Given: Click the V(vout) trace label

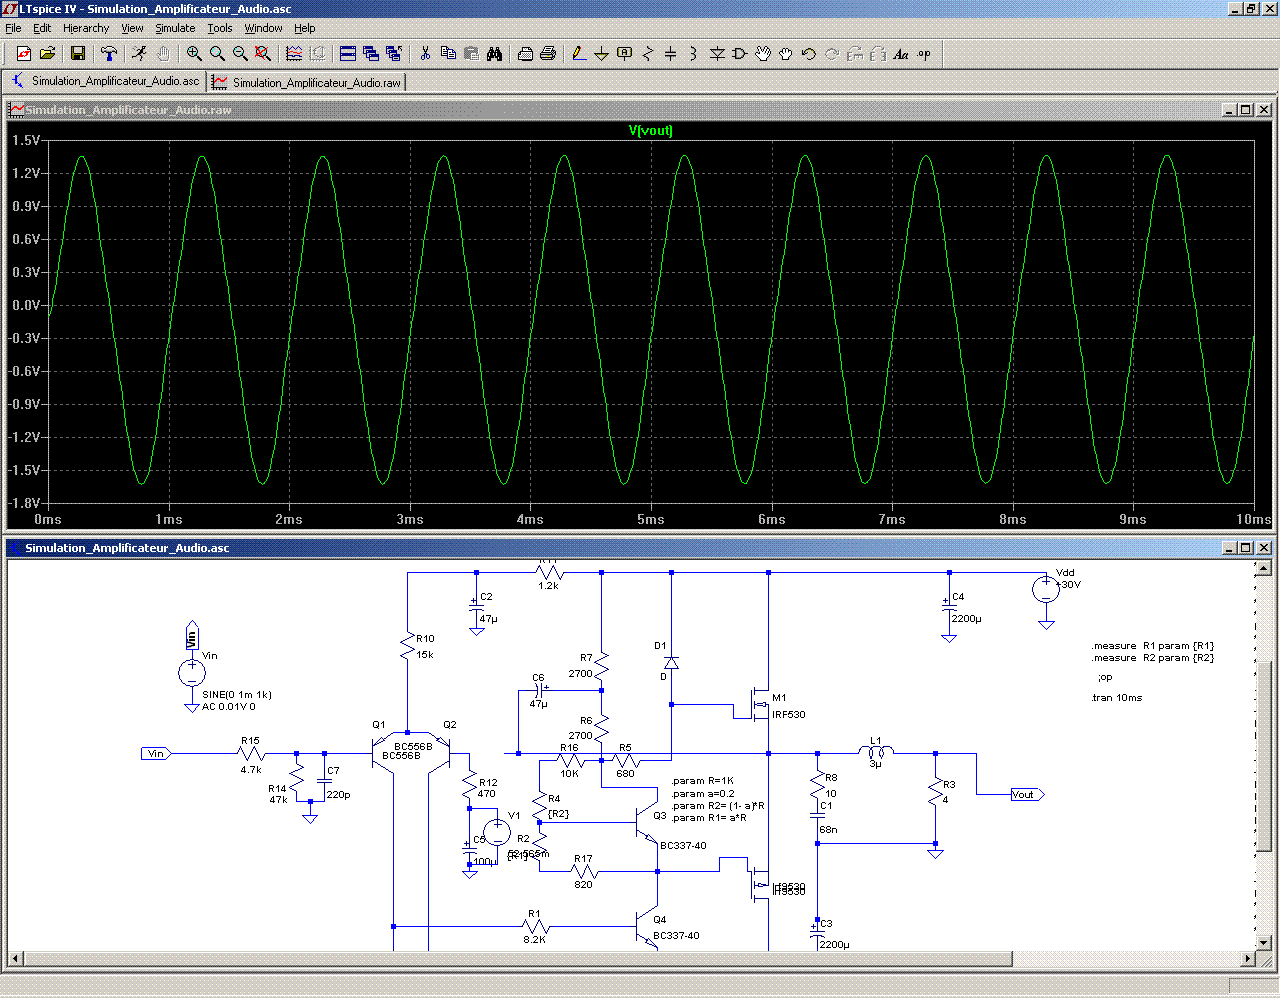Looking at the screenshot, I should click(x=650, y=130).
